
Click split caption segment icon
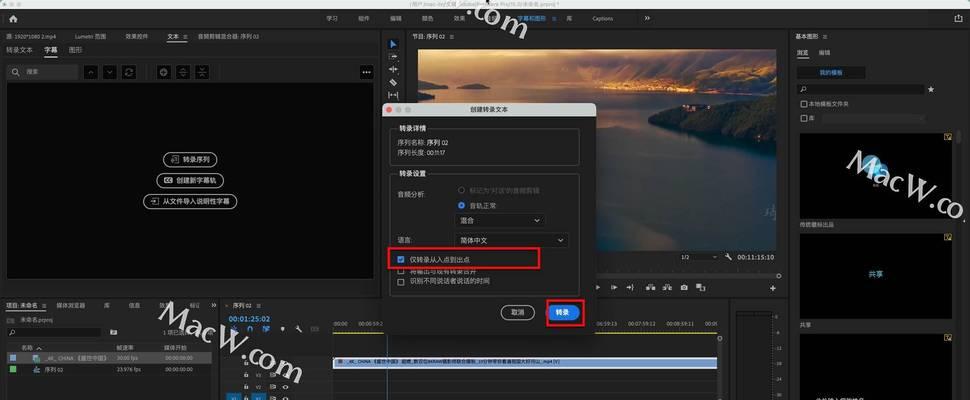pos(182,72)
